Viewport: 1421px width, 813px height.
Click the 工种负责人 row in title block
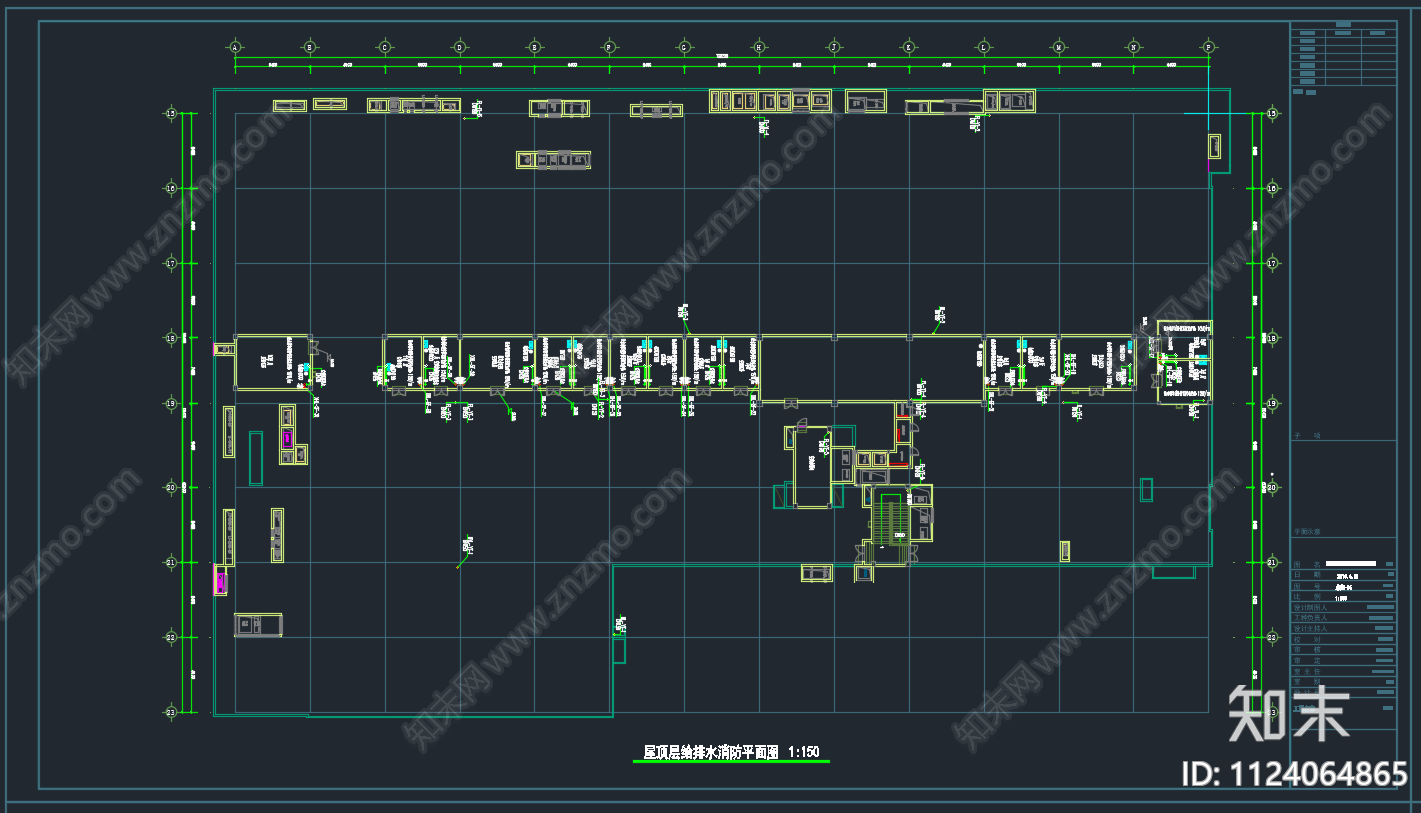coord(1343,618)
